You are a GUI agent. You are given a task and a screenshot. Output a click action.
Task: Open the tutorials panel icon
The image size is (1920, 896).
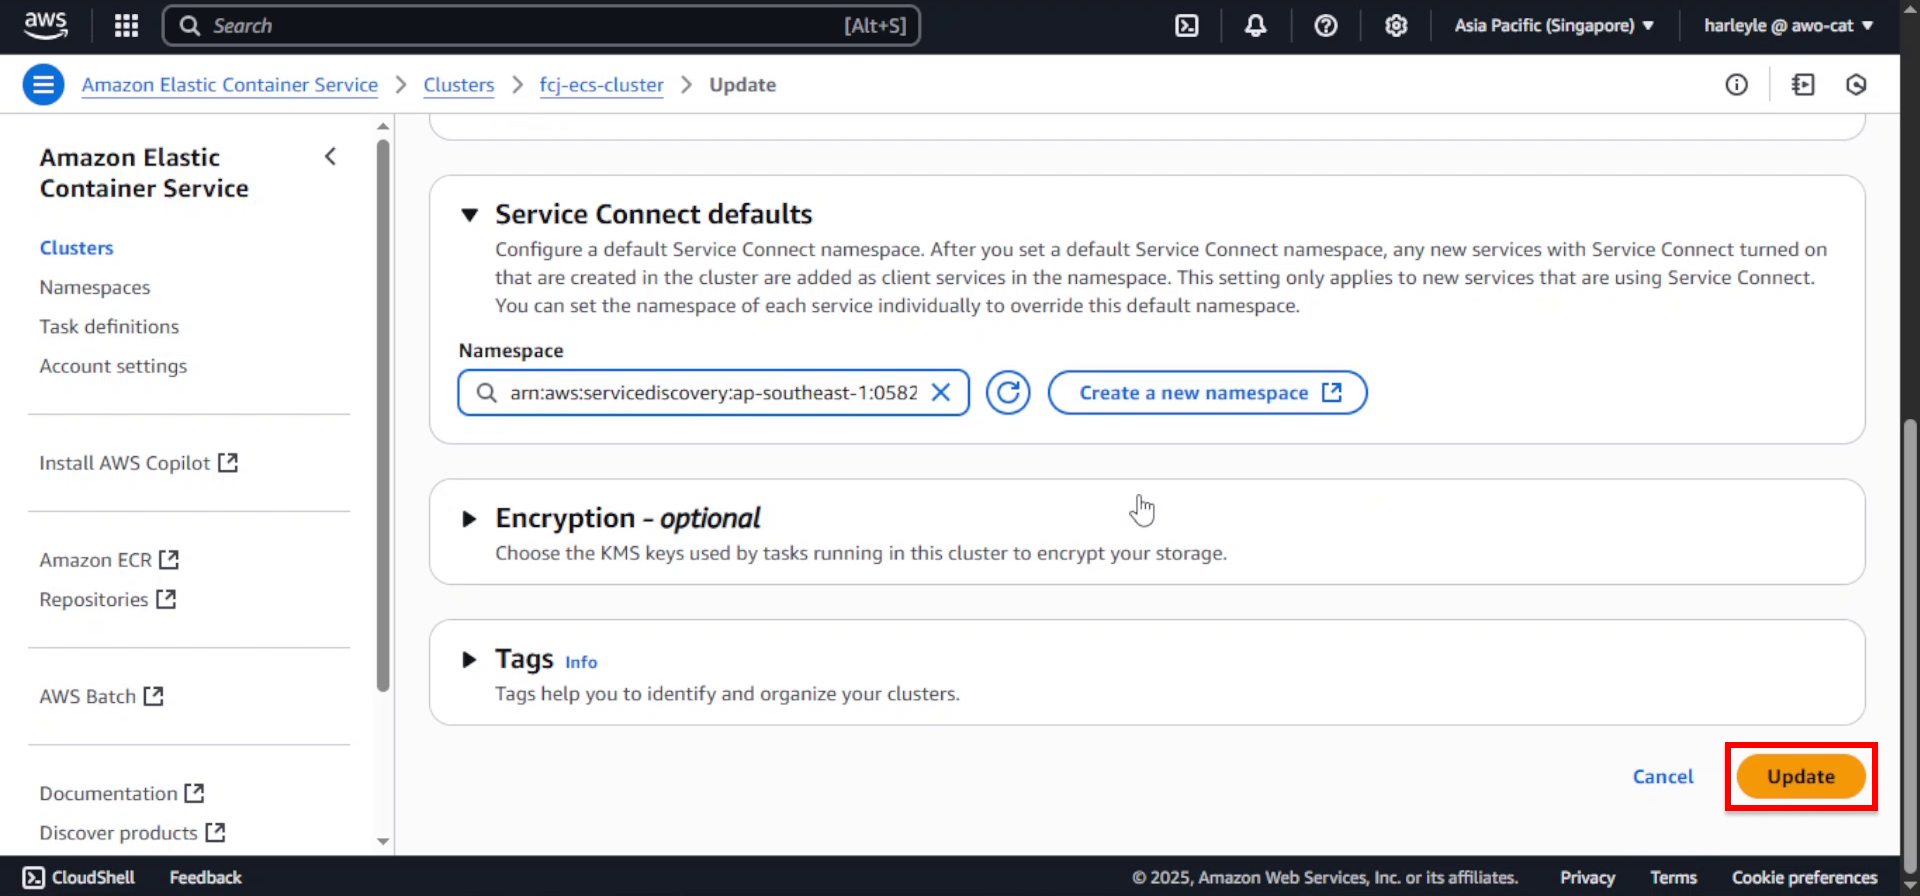(1803, 85)
